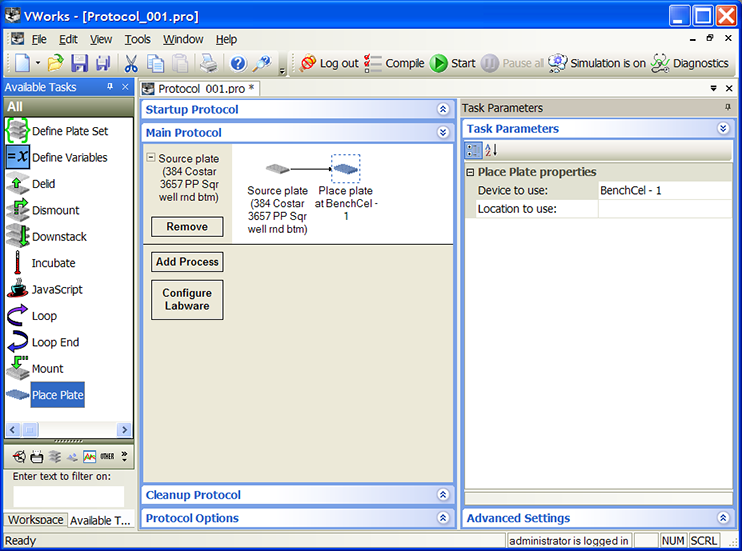Click the Configure Labware button

[187, 300]
